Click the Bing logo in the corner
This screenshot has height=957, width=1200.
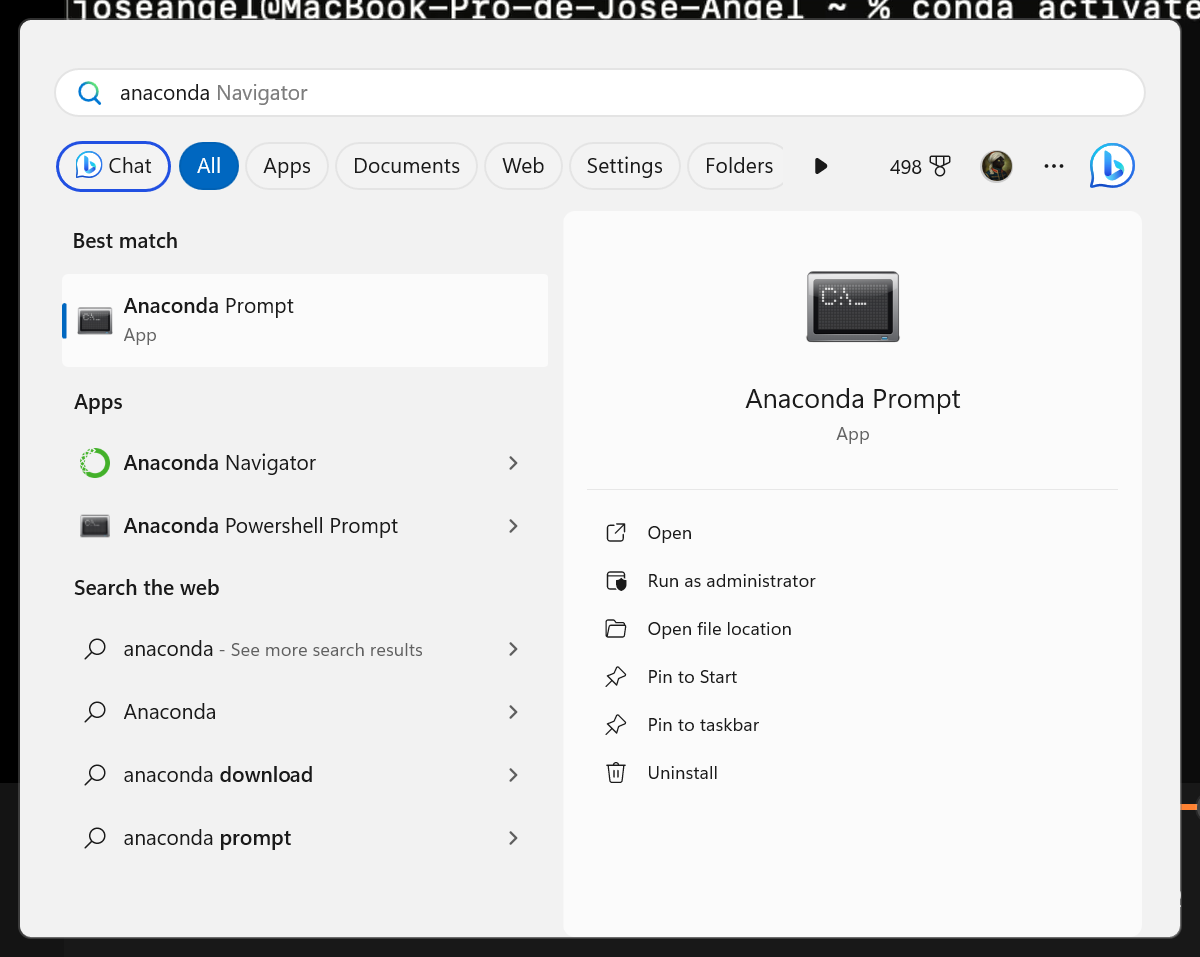click(1111, 166)
